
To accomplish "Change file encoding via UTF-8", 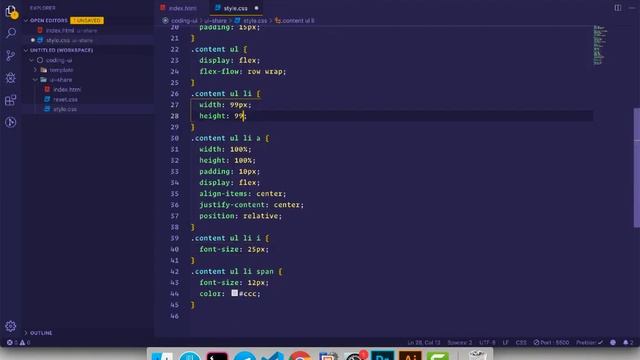I will [487, 342].
